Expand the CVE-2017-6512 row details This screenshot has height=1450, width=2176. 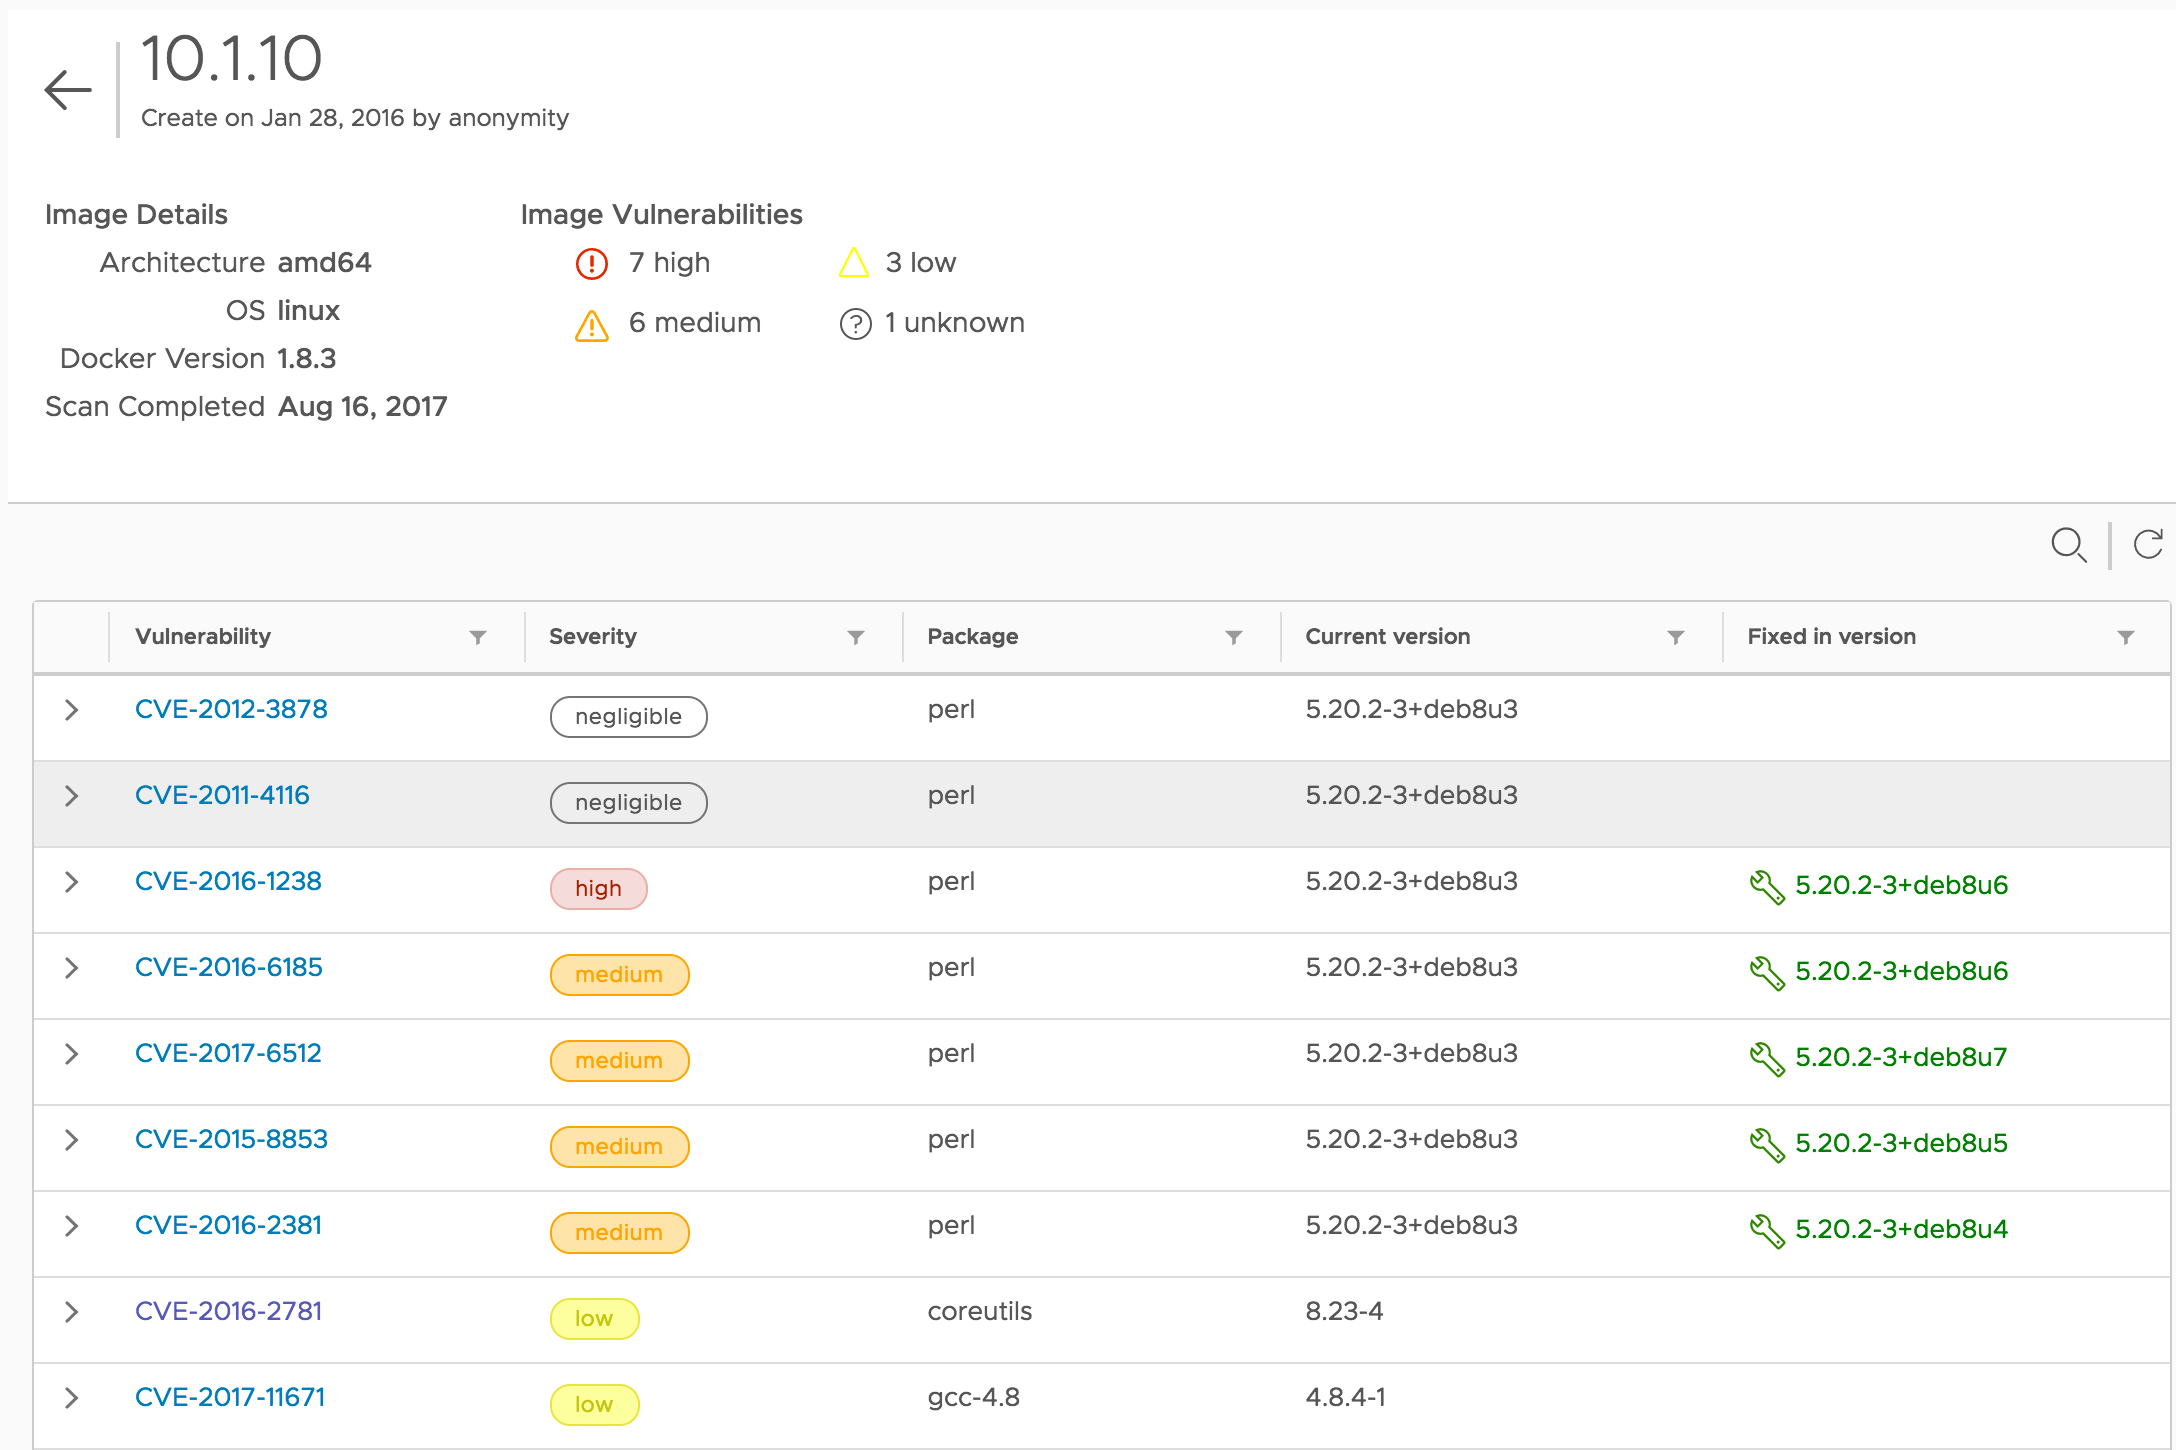tap(71, 1054)
